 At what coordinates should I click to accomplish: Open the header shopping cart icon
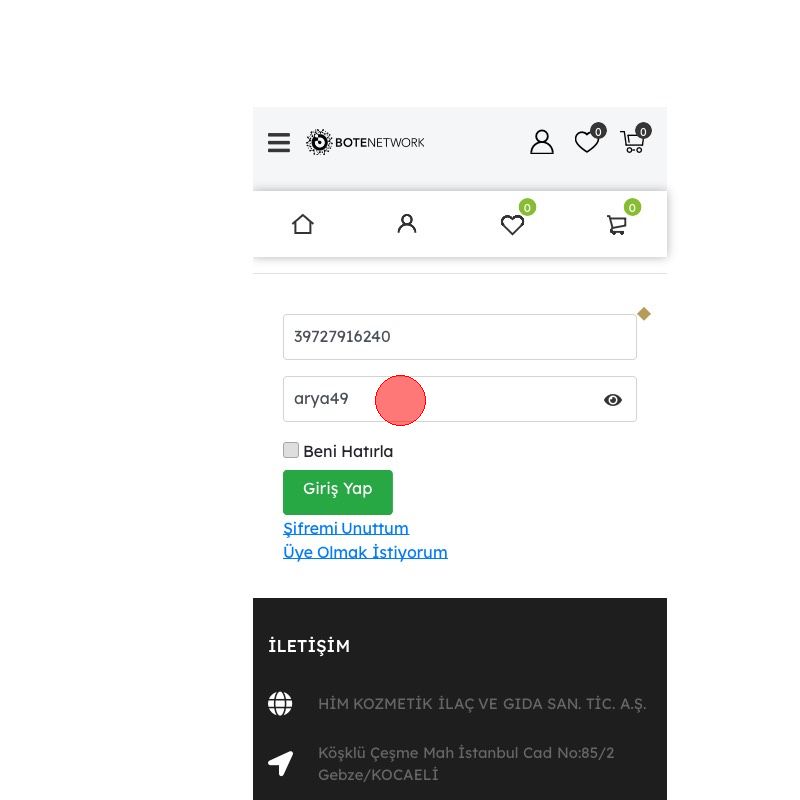[635, 138]
